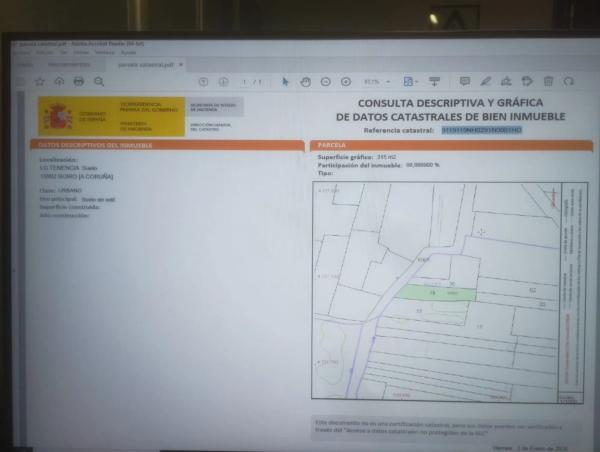This screenshot has height=452, width=600.
Task: Open the search magnifier tool
Action: pos(97,81)
